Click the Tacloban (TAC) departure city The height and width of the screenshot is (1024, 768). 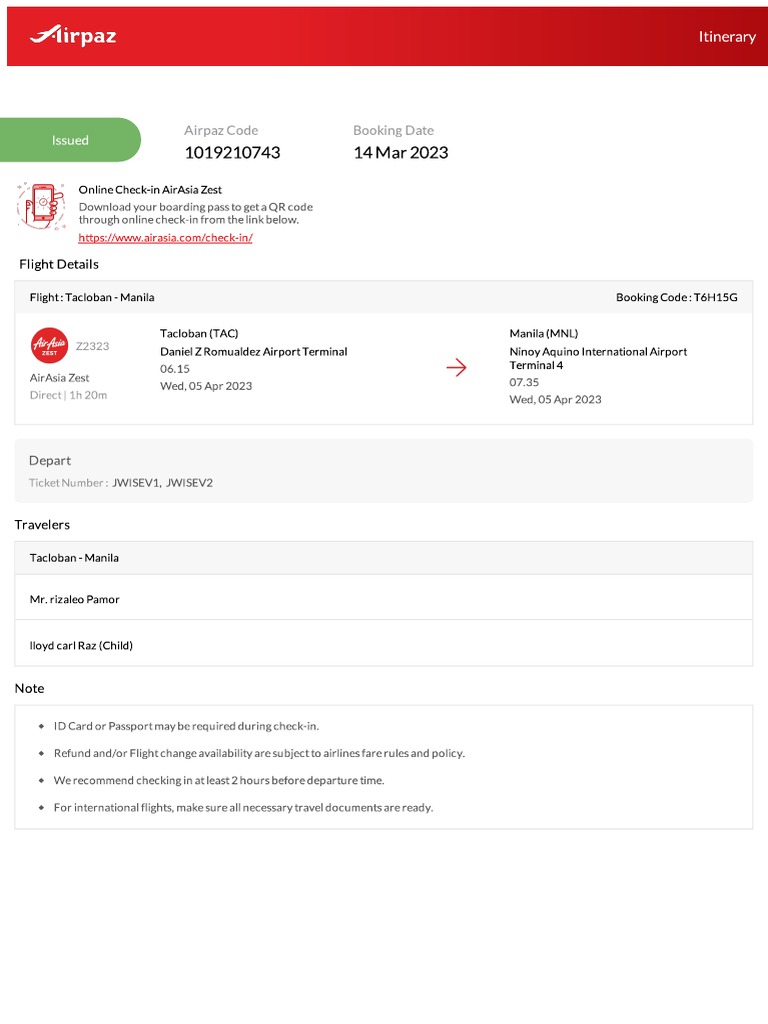199,334
